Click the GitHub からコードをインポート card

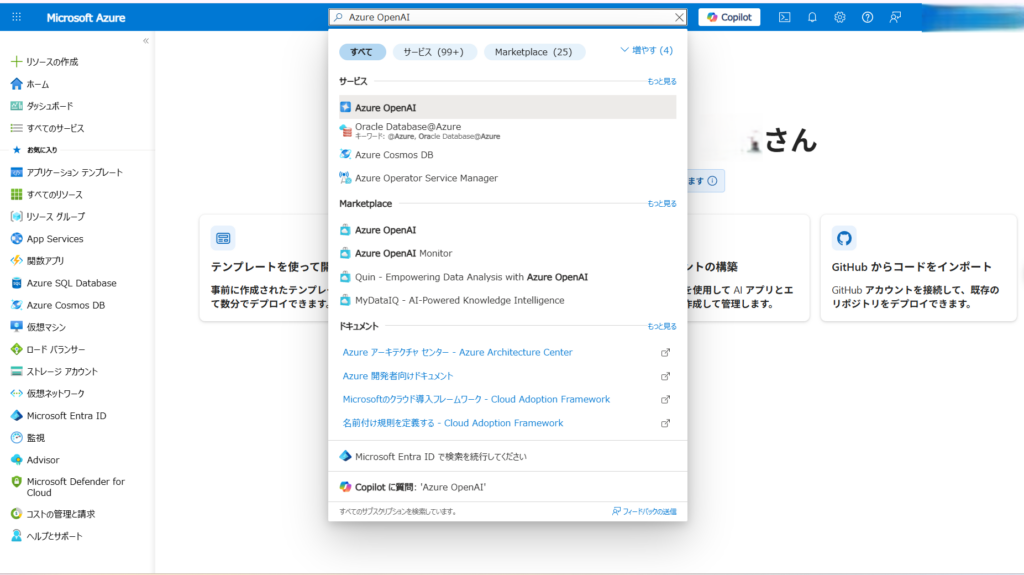pos(918,268)
